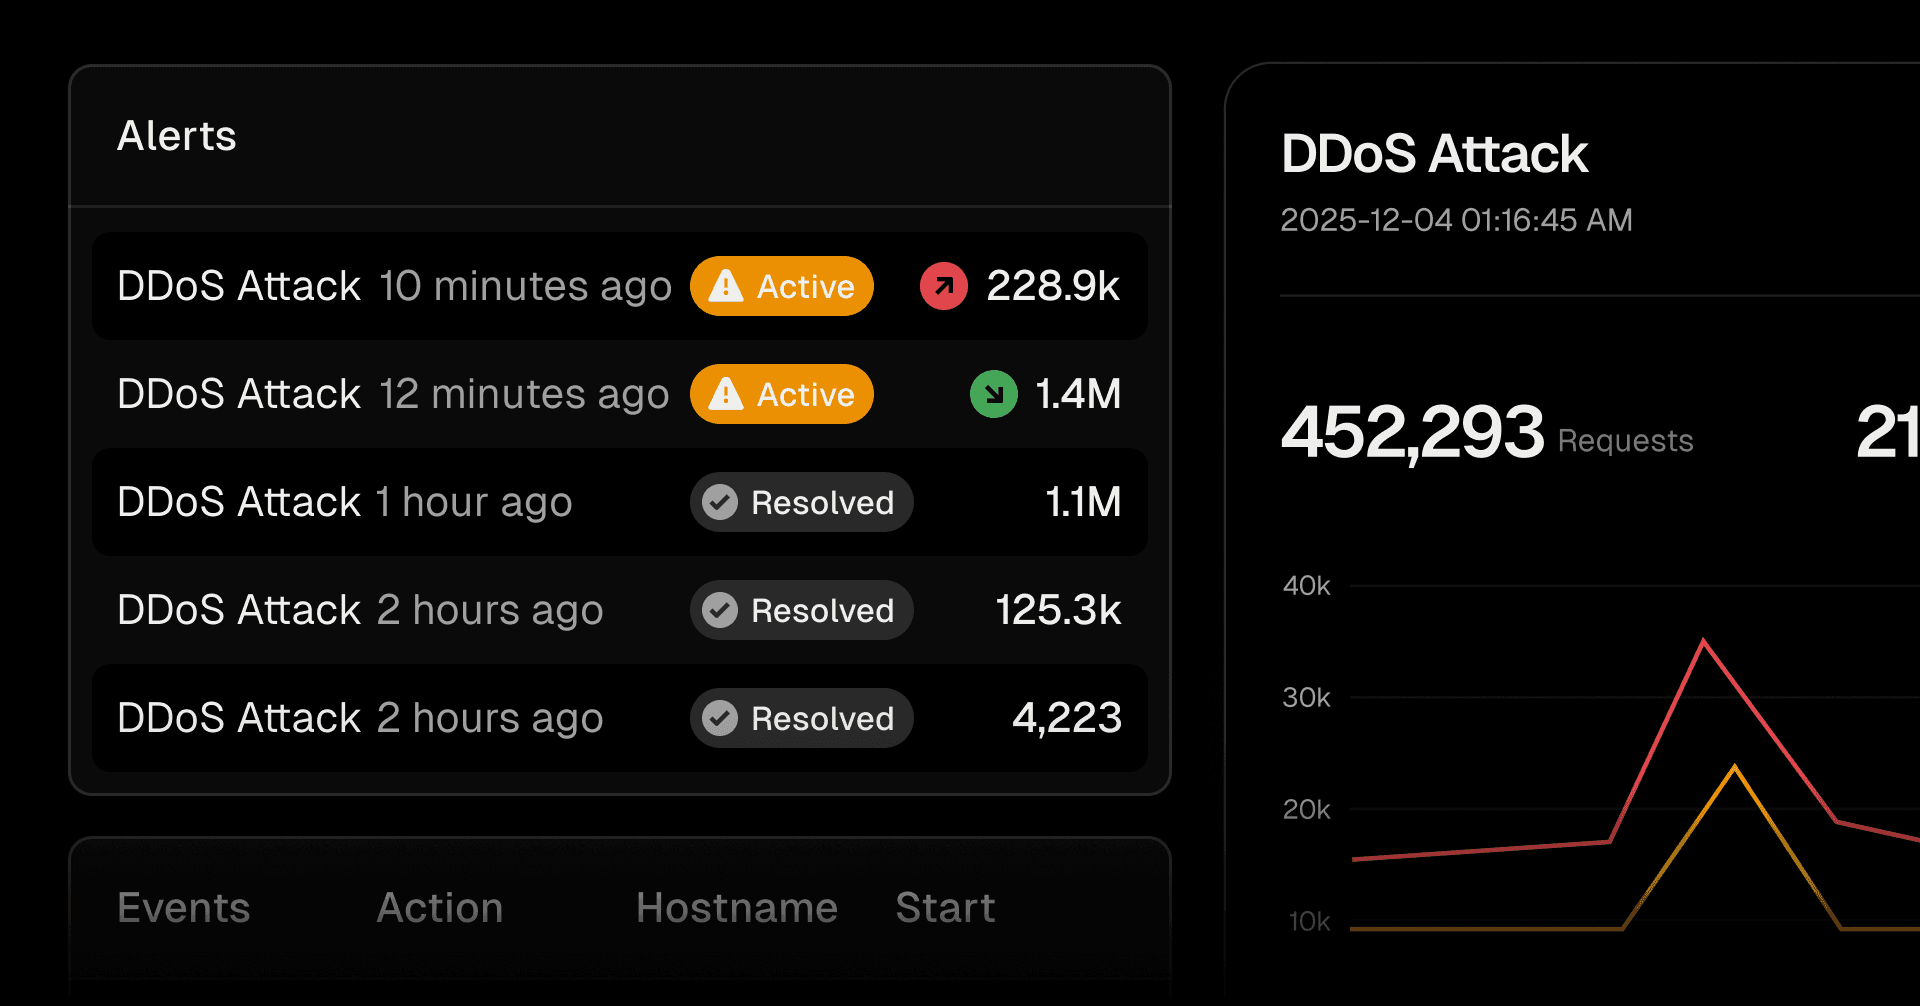Click warning triangle in 12 minutes ago alert
1920x1006 pixels.
coord(725,394)
